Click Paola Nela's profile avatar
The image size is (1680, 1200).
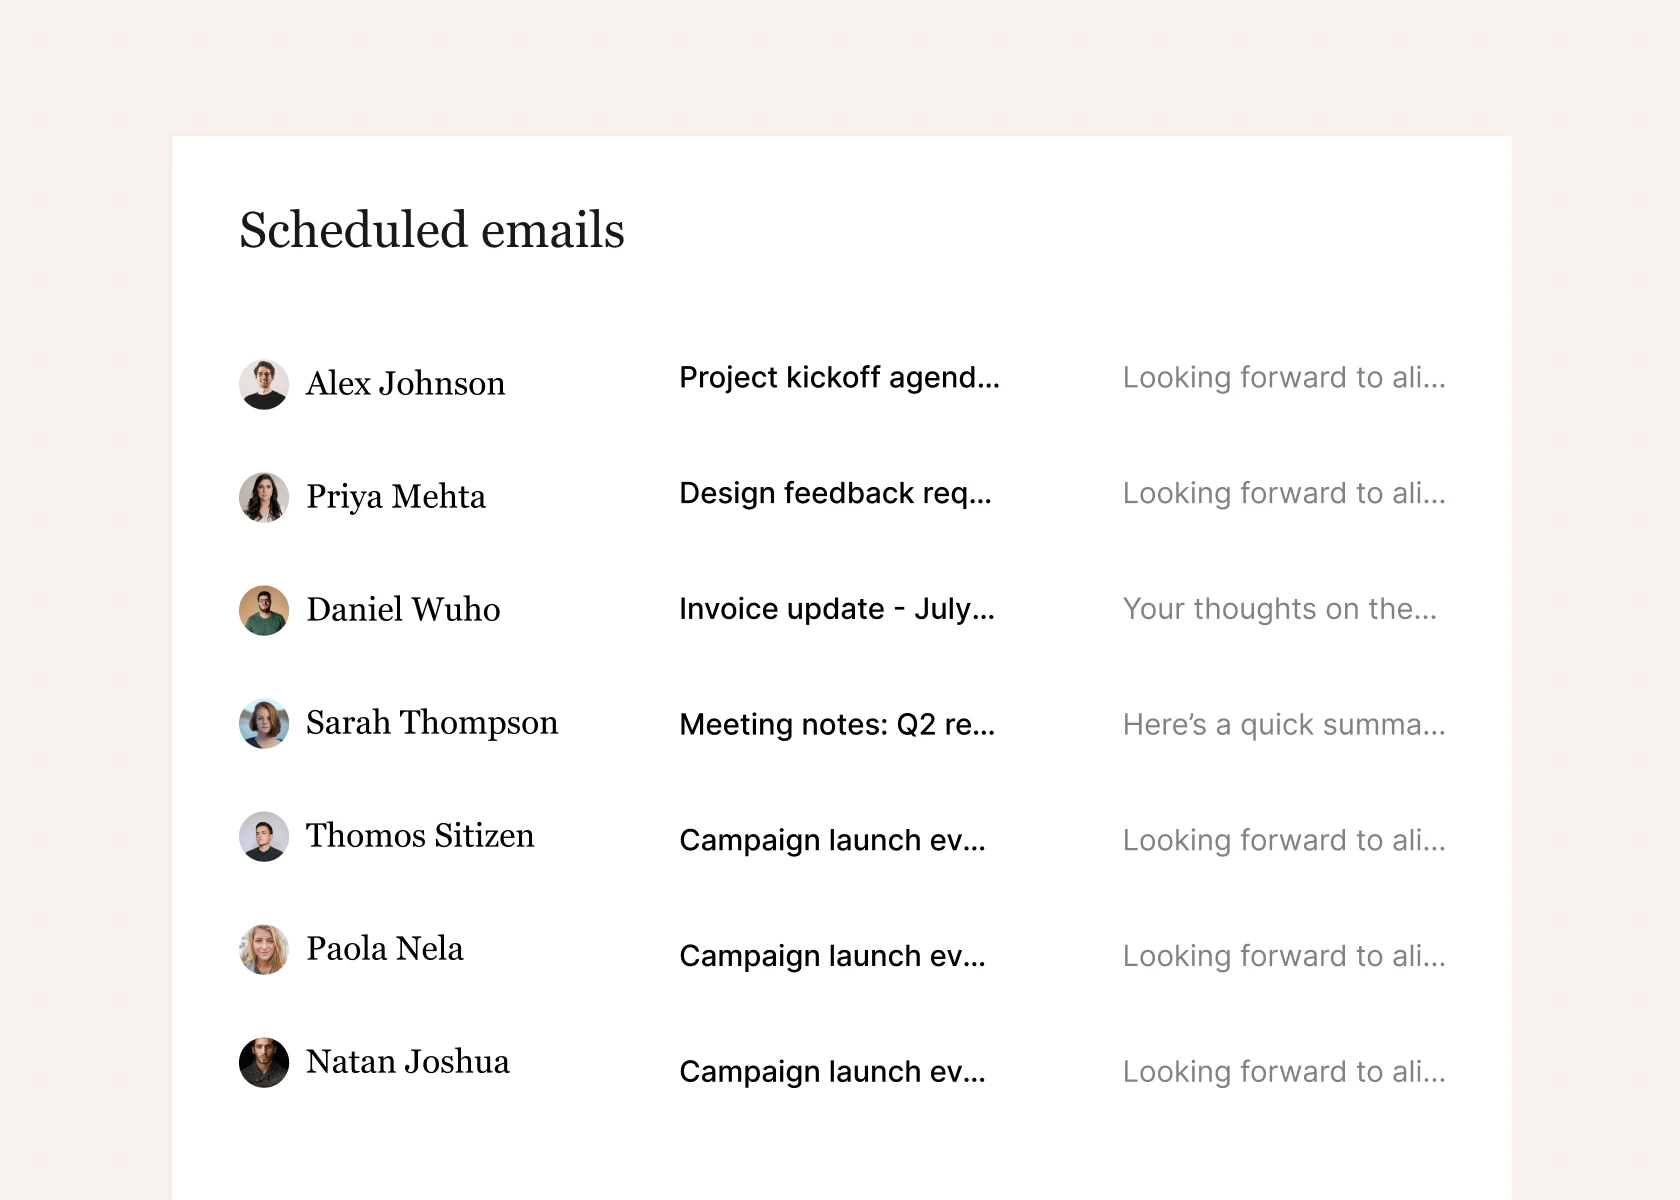[x=263, y=950]
